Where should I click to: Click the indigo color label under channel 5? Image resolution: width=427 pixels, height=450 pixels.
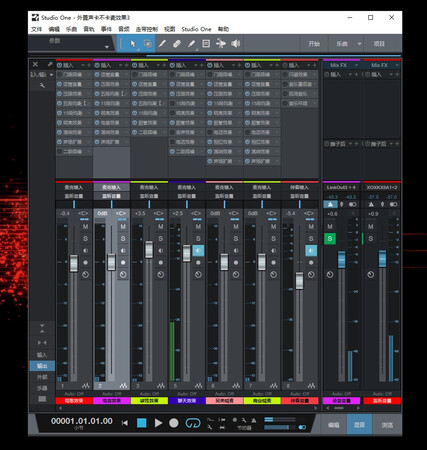click(x=187, y=401)
